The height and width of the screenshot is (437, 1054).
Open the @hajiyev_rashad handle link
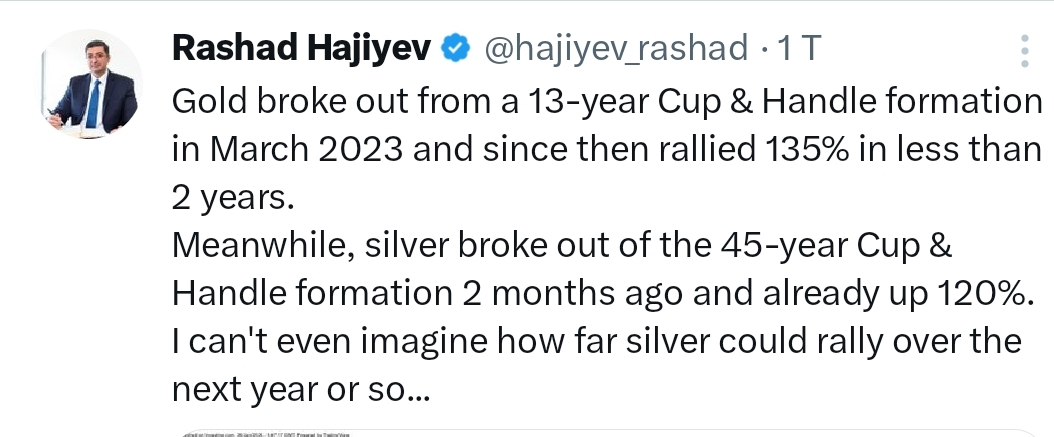[x=616, y=46]
